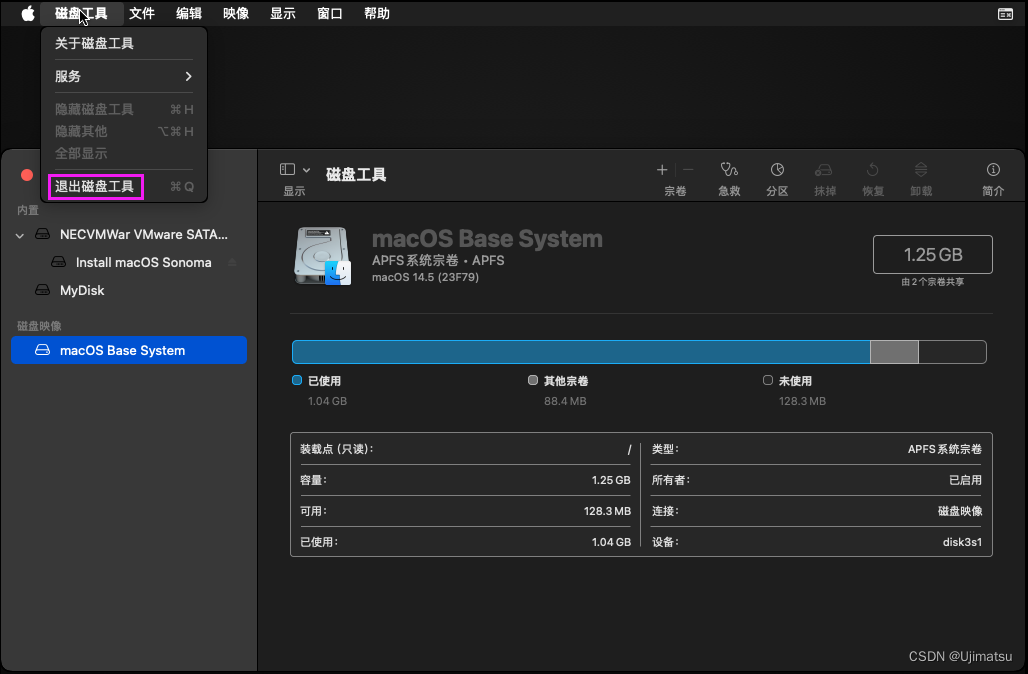Click the 128.3 MB value under 未使用 legend
1028x674 pixels.
pos(802,401)
